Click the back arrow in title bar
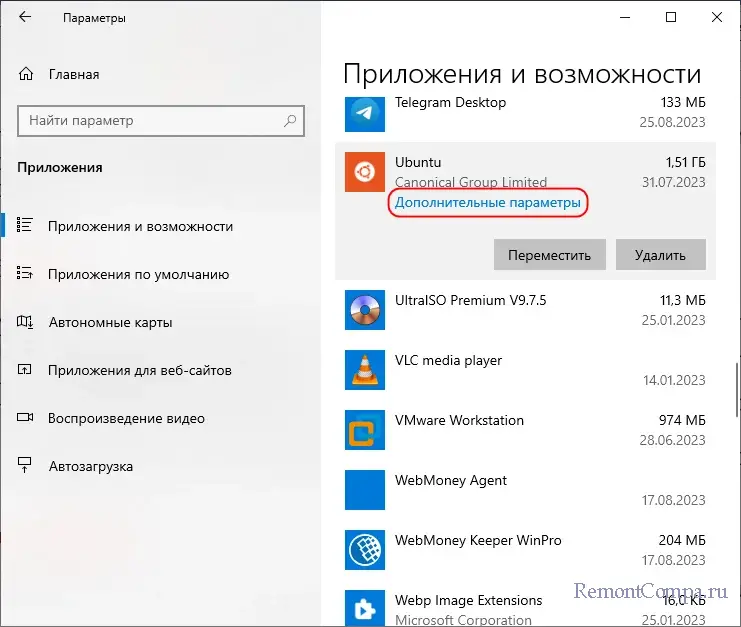Screen dimensions: 741x627 pos(26,18)
